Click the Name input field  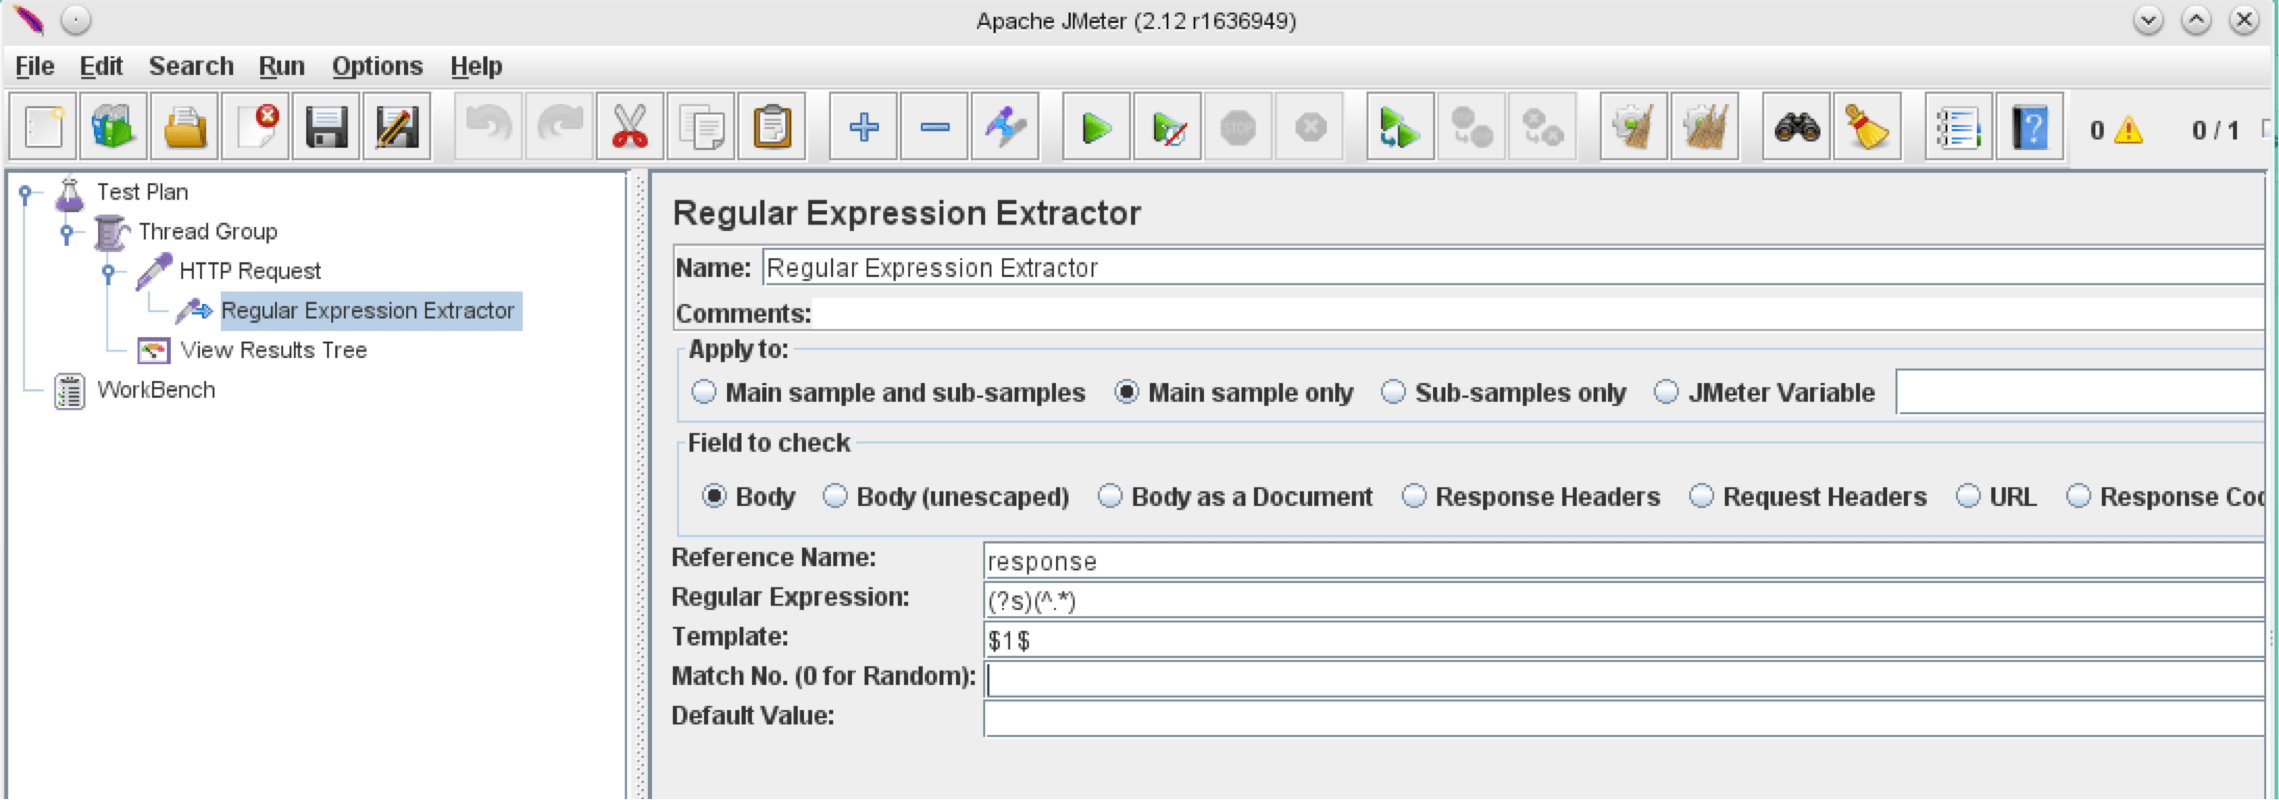tap(1513, 268)
